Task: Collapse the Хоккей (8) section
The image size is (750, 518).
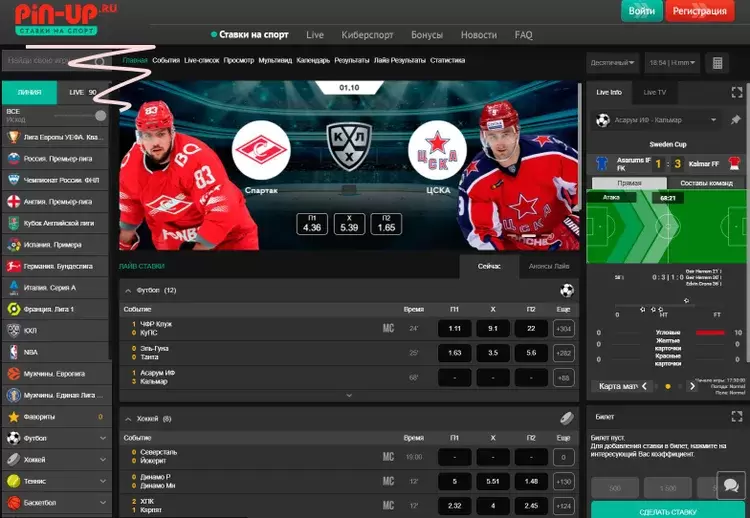Action: (x=128, y=419)
